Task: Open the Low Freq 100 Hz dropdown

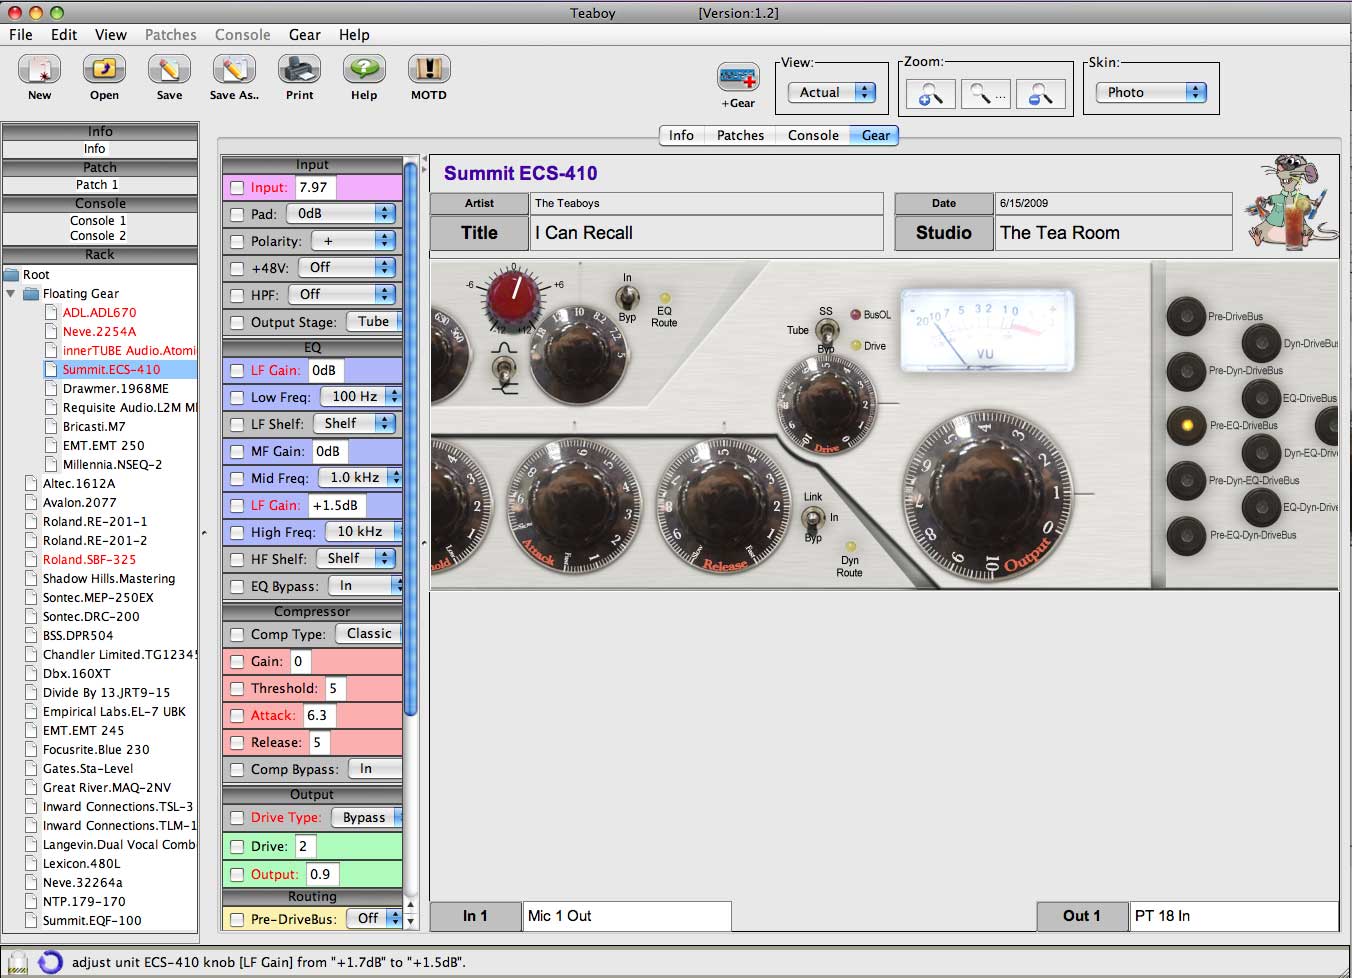Action: 360,396
